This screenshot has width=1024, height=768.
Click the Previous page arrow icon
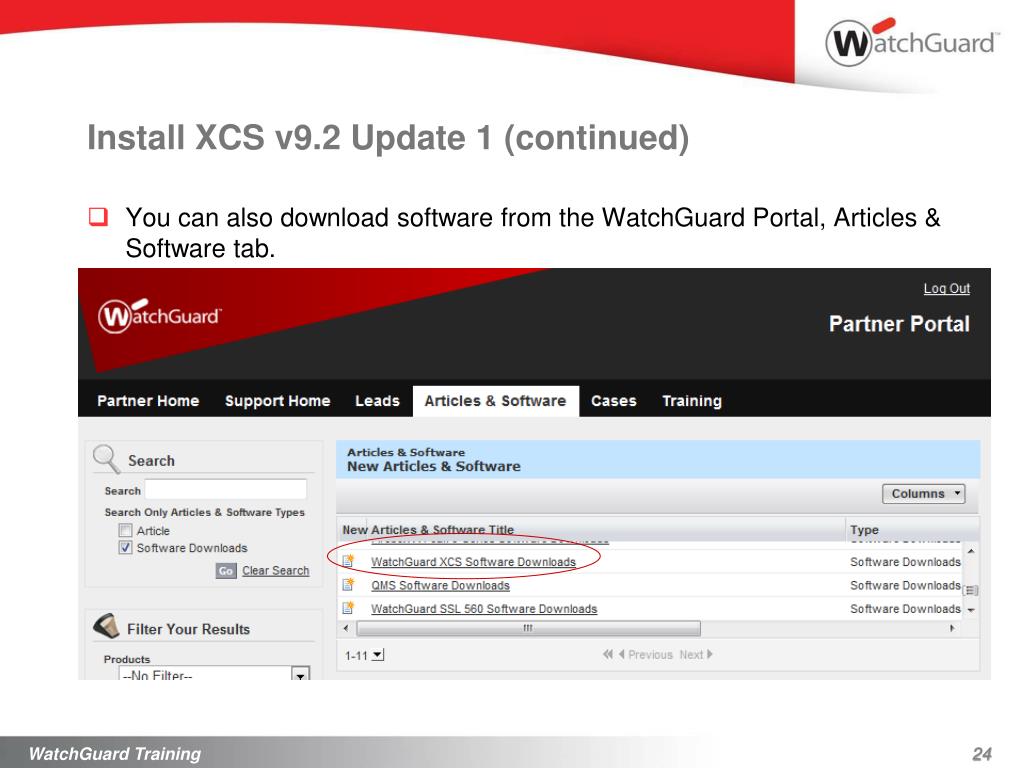(622, 654)
